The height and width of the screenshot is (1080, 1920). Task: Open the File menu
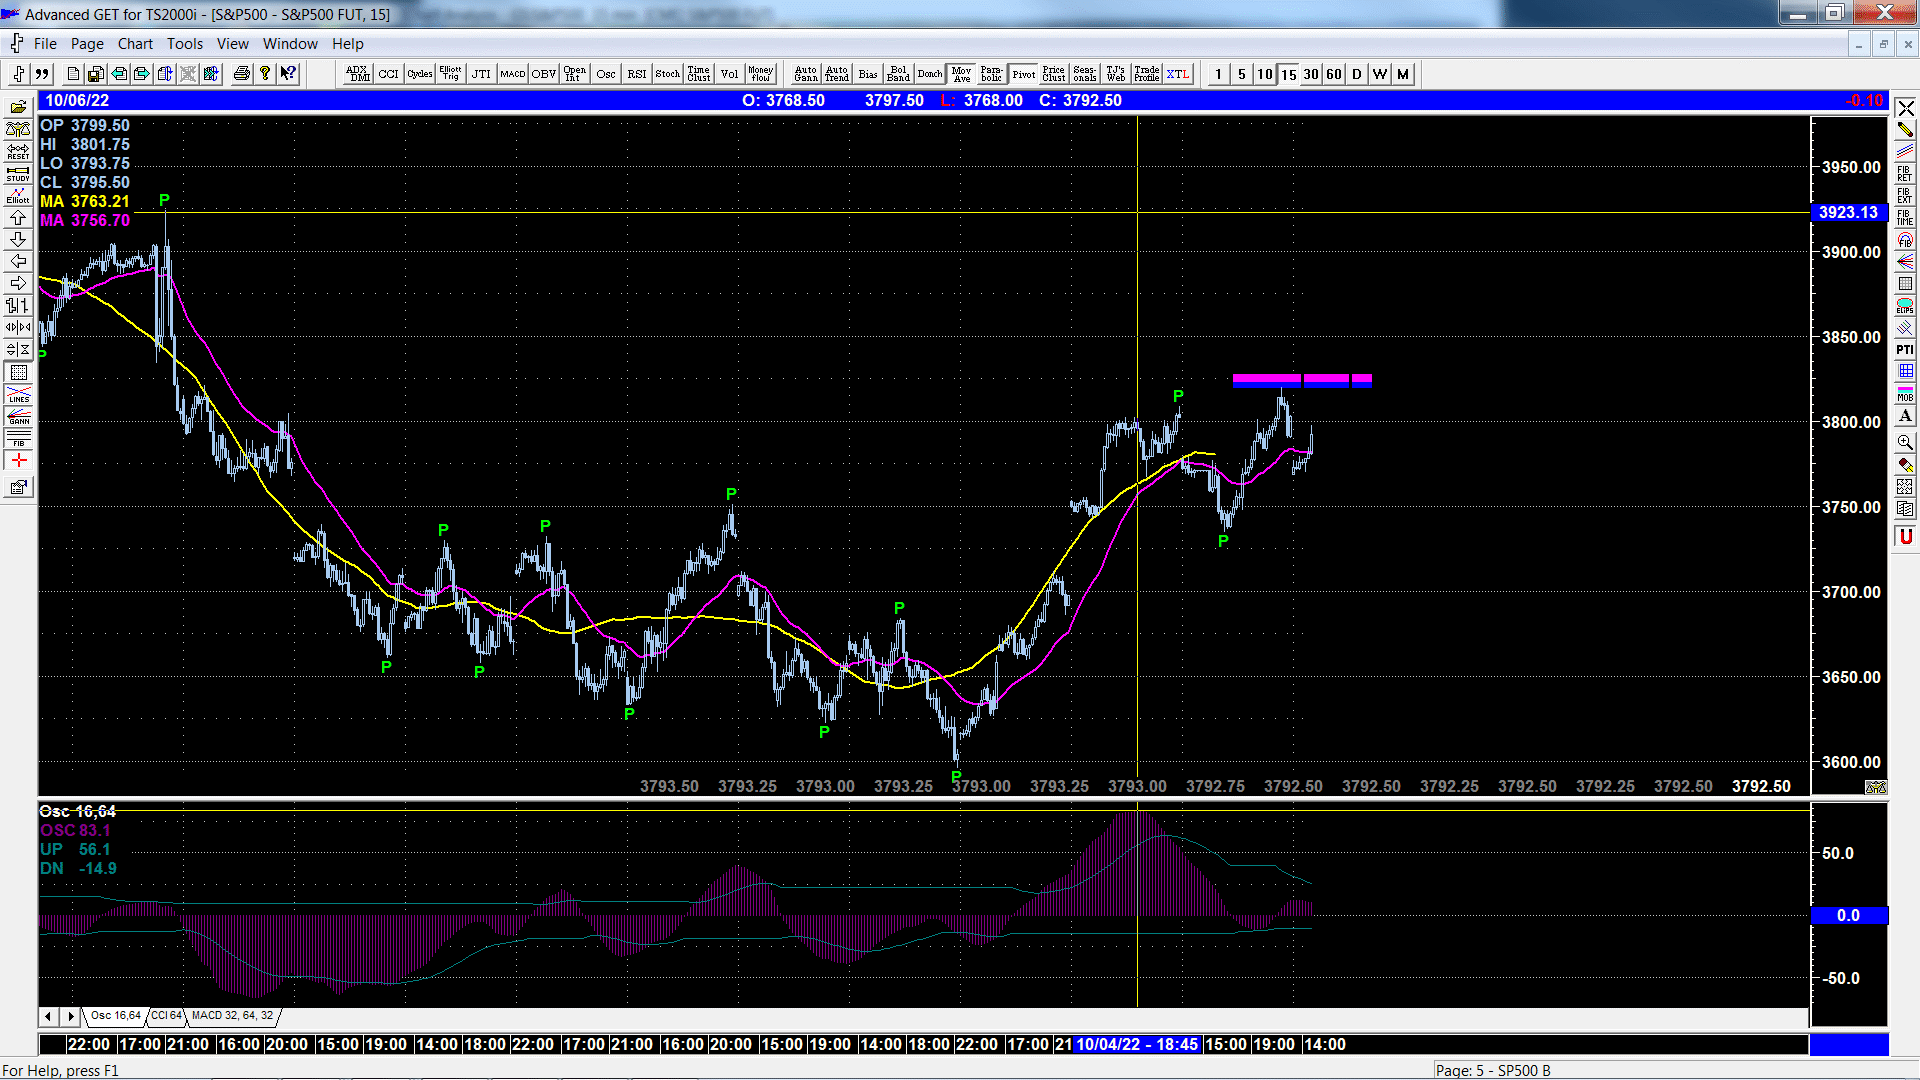pos(45,44)
